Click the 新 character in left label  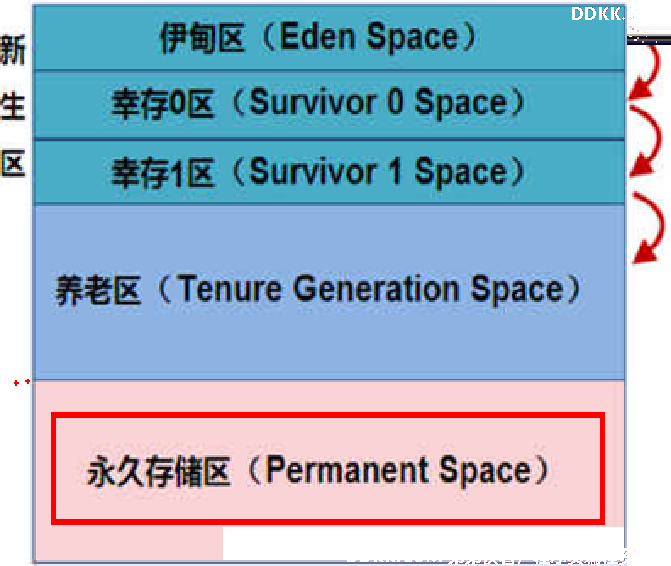pos(13,50)
